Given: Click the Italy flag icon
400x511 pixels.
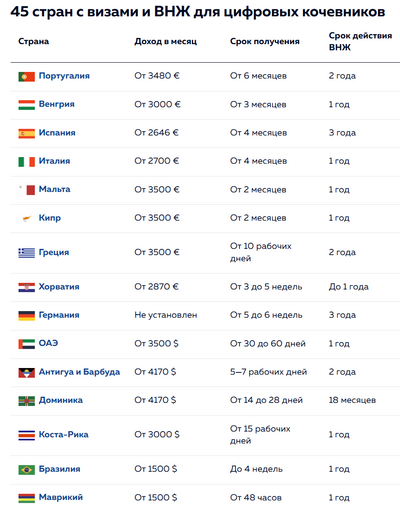Looking at the screenshot, I should [27, 162].
